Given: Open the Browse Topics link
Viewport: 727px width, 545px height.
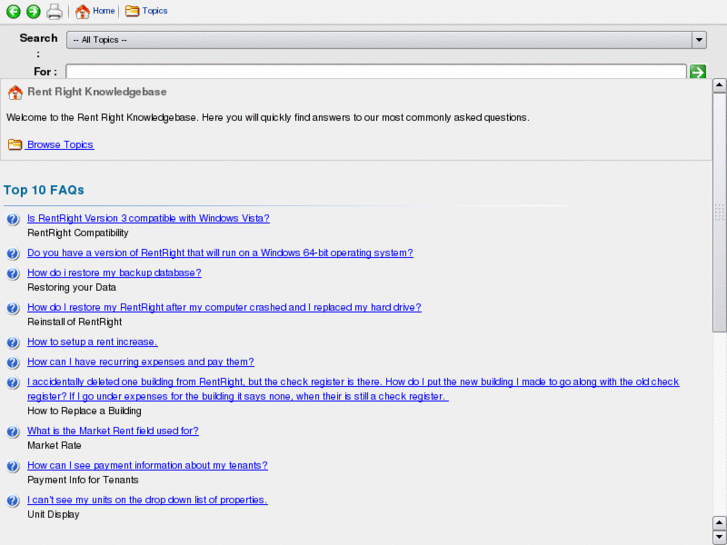Looking at the screenshot, I should point(60,145).
